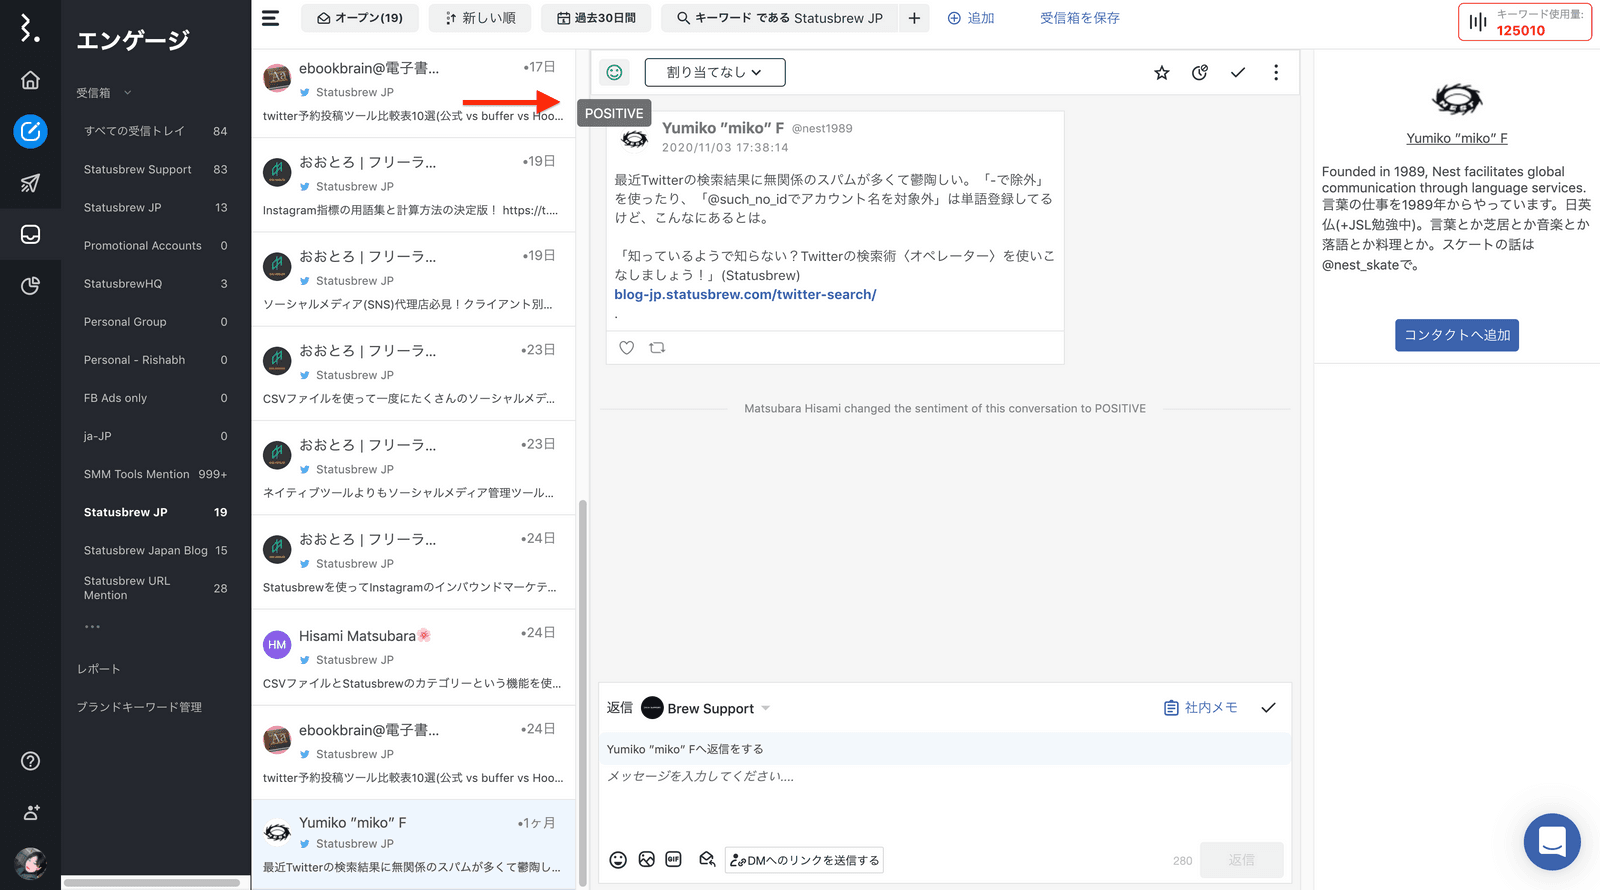The height and width of the screenshot is (890, 1600).
Task: Open the Intercom chat bubble
Action: 1551,842
